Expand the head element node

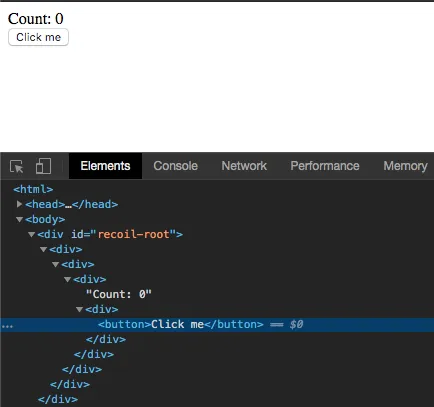click(19, 204)
